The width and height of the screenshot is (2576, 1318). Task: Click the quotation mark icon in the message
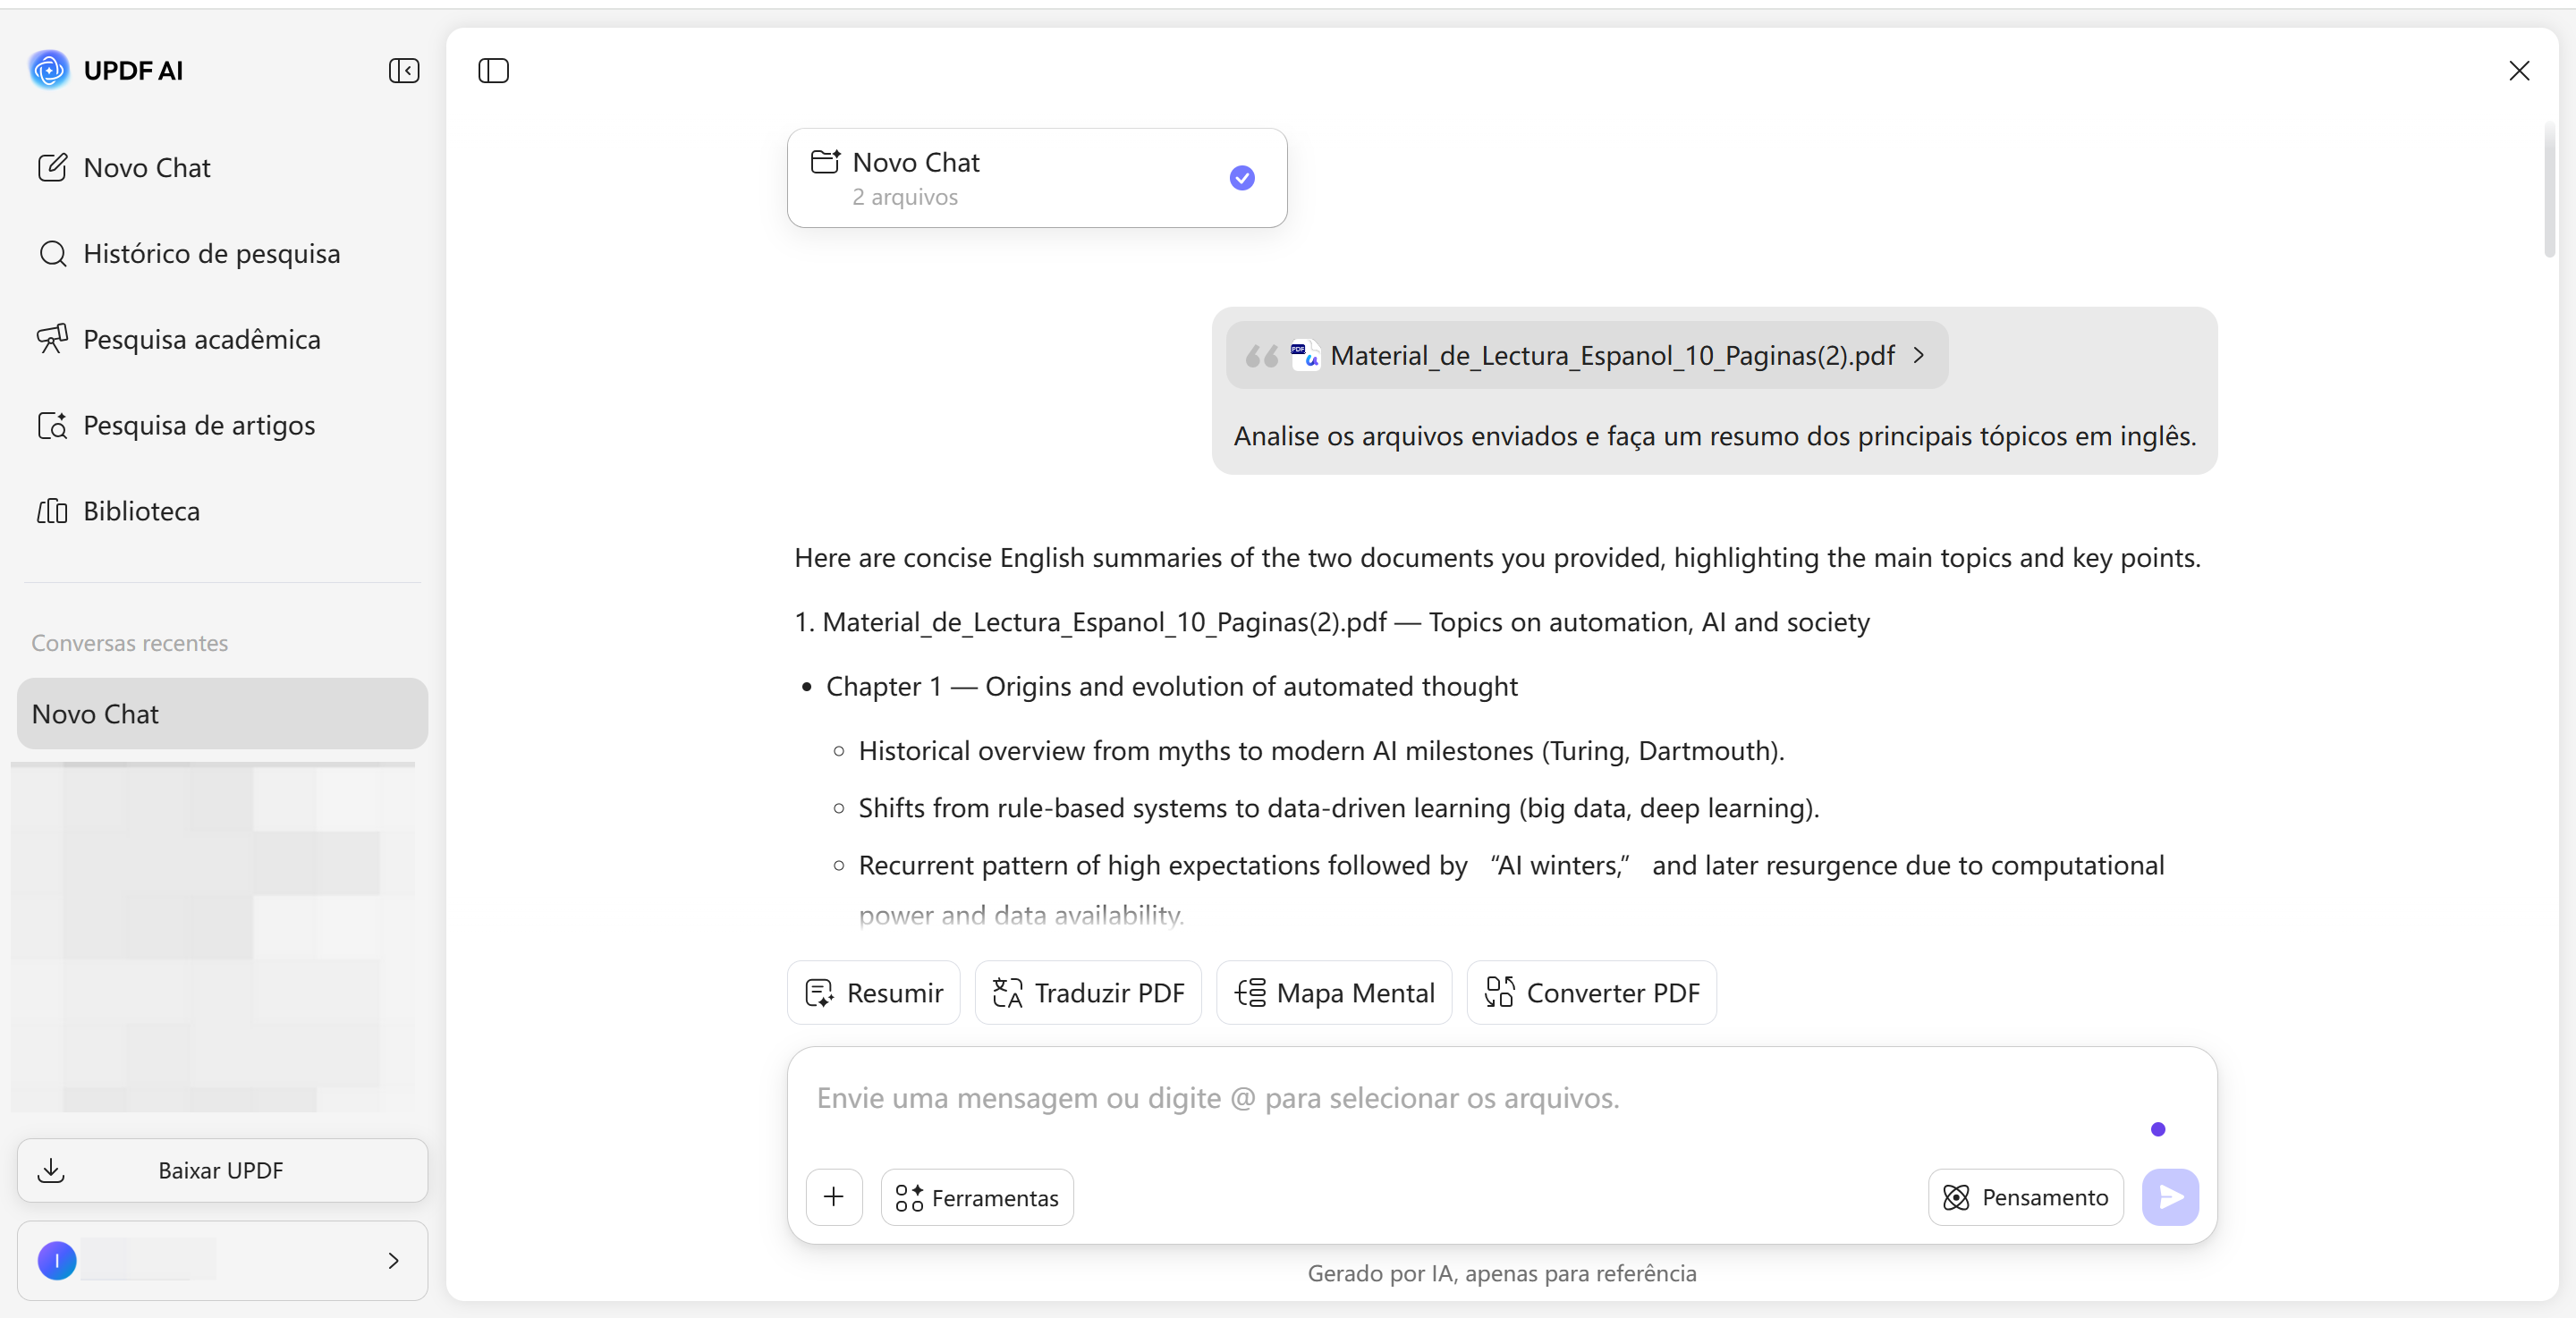tap(1261, 356)
